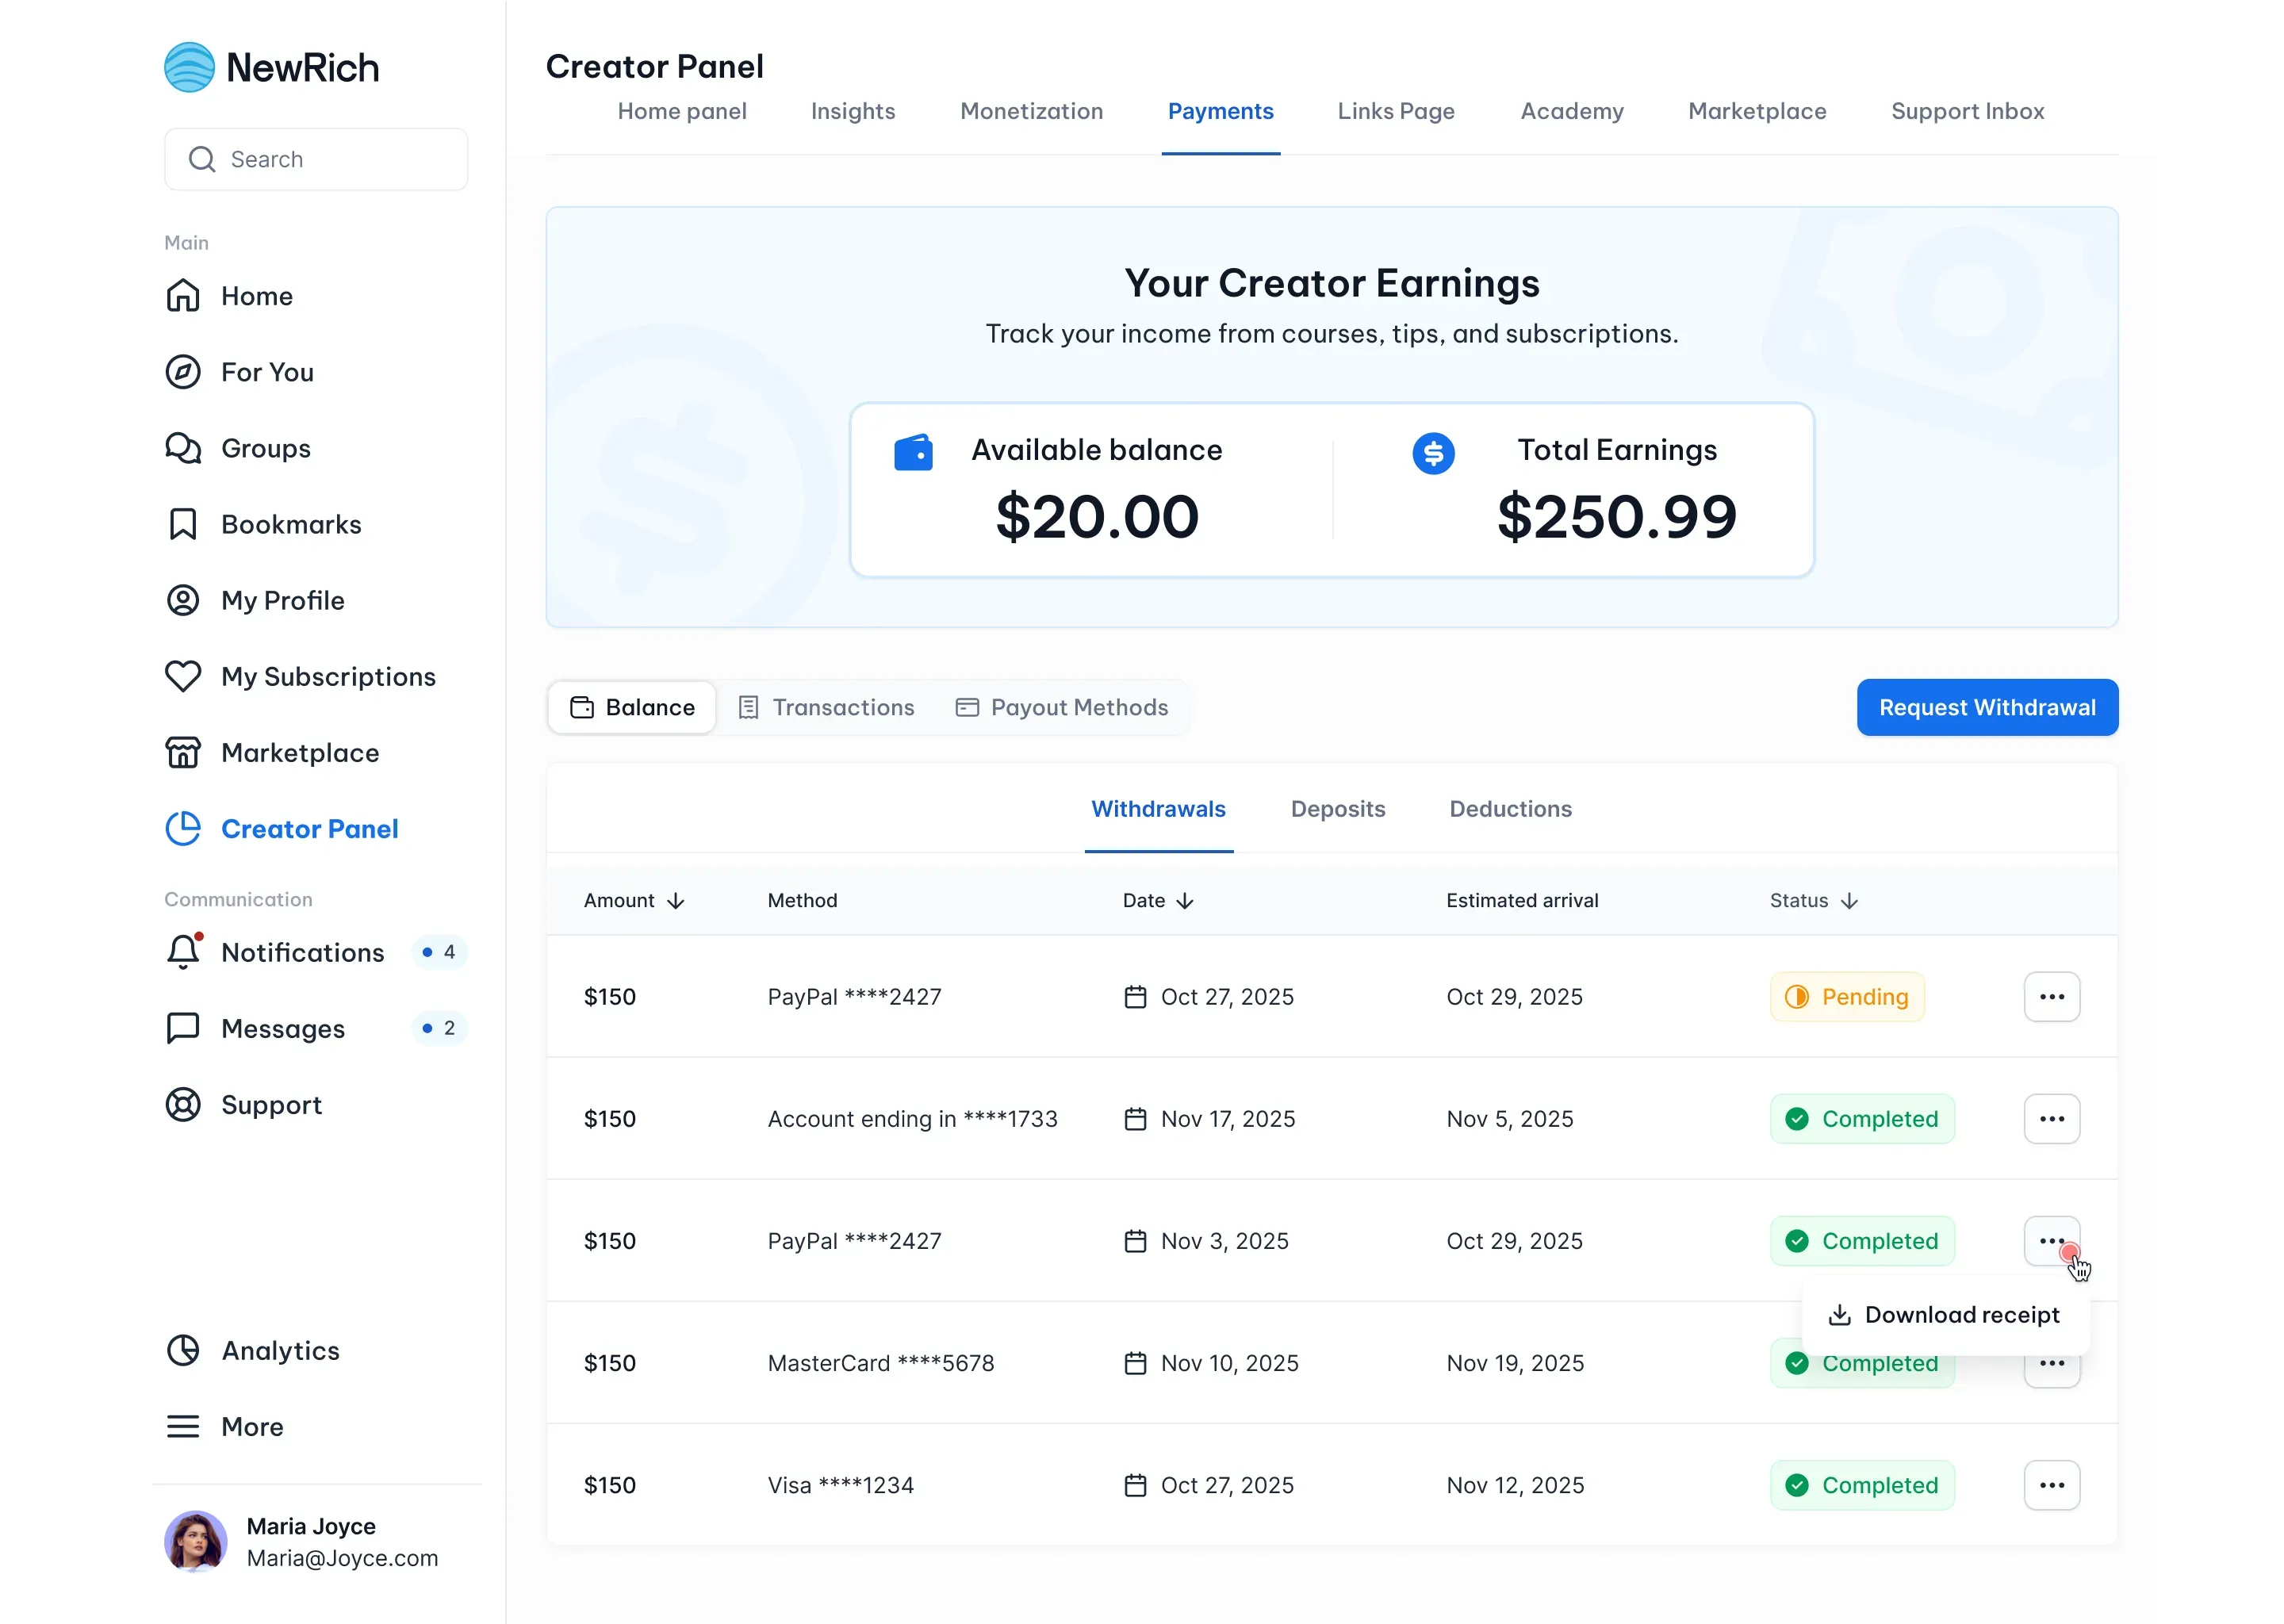Viewport: 2284px width, 1624px height.
Task: Switch to Home panel tab
Action: point(682,111)
